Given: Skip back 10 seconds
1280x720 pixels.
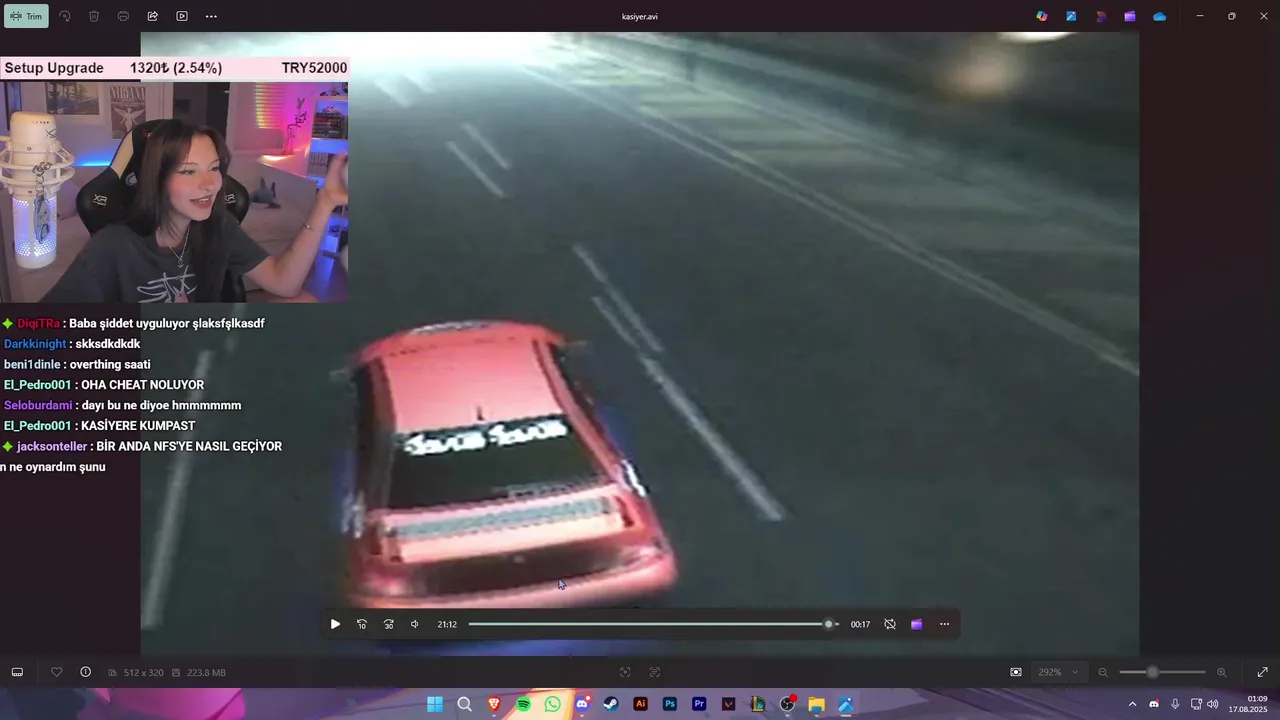Looking at the screenshot, I should point(362,624).
